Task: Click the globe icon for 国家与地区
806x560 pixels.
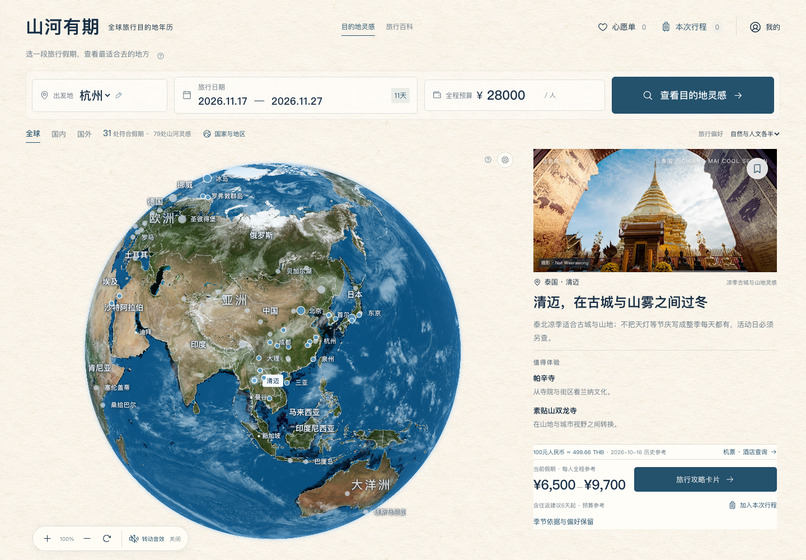Action: [x=207, y=134]
